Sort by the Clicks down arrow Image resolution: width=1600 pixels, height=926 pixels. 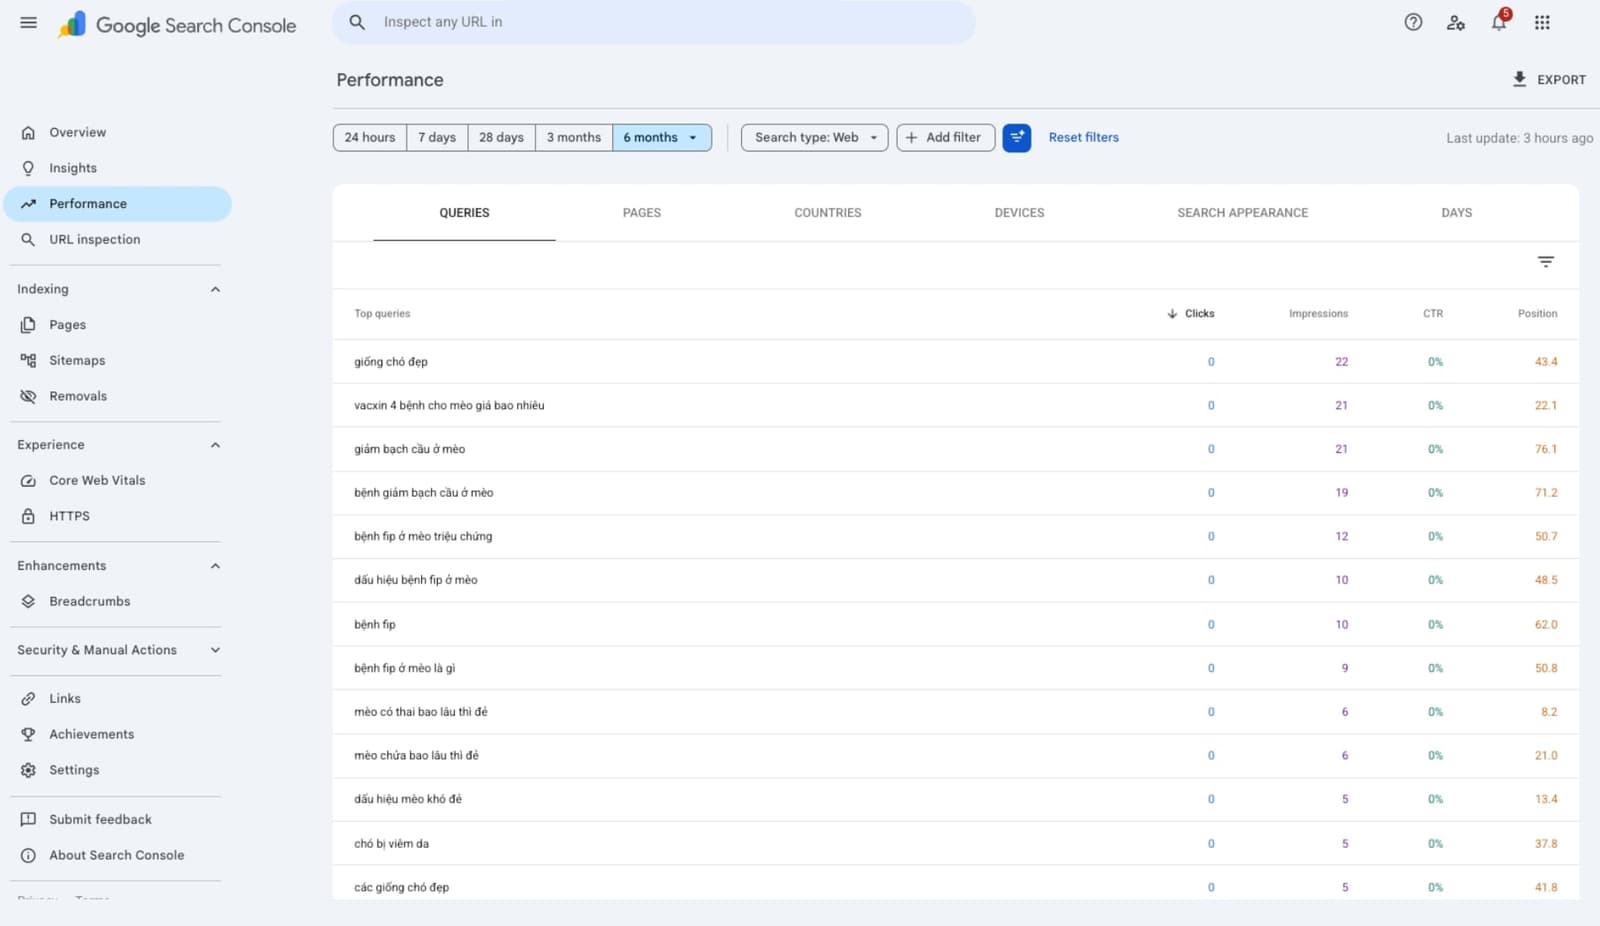click(x=1172, y=314)
